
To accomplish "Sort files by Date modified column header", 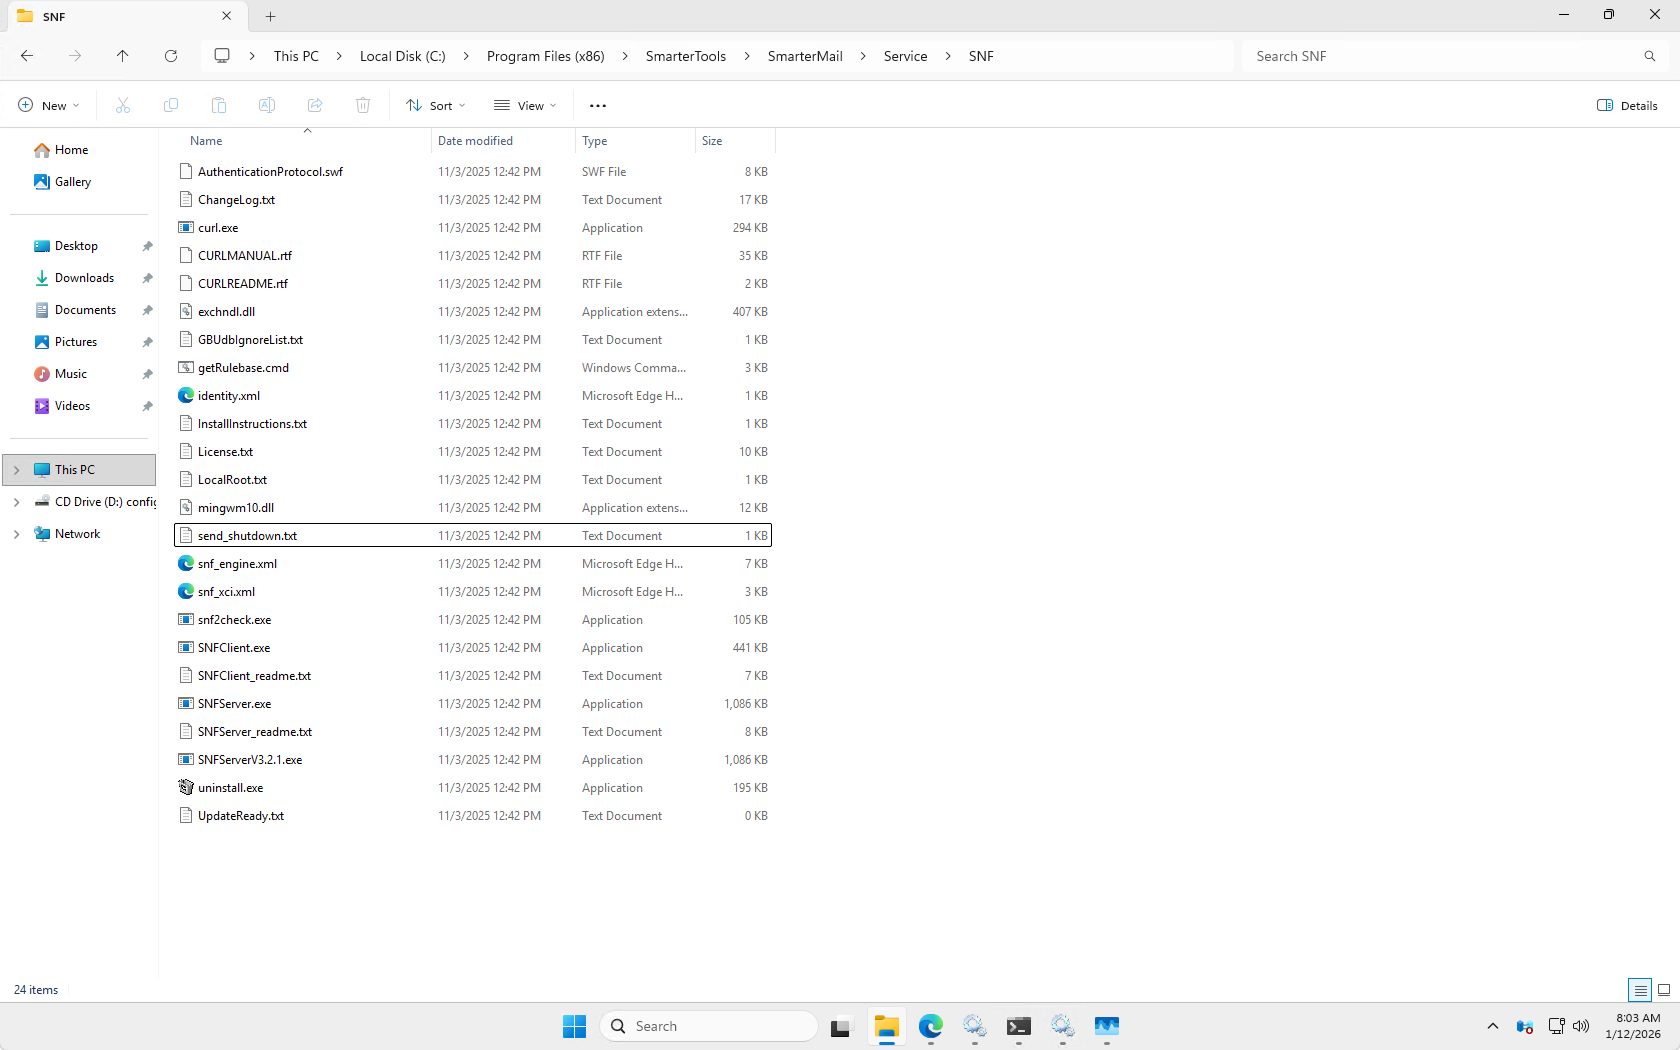I will point(476,141).
